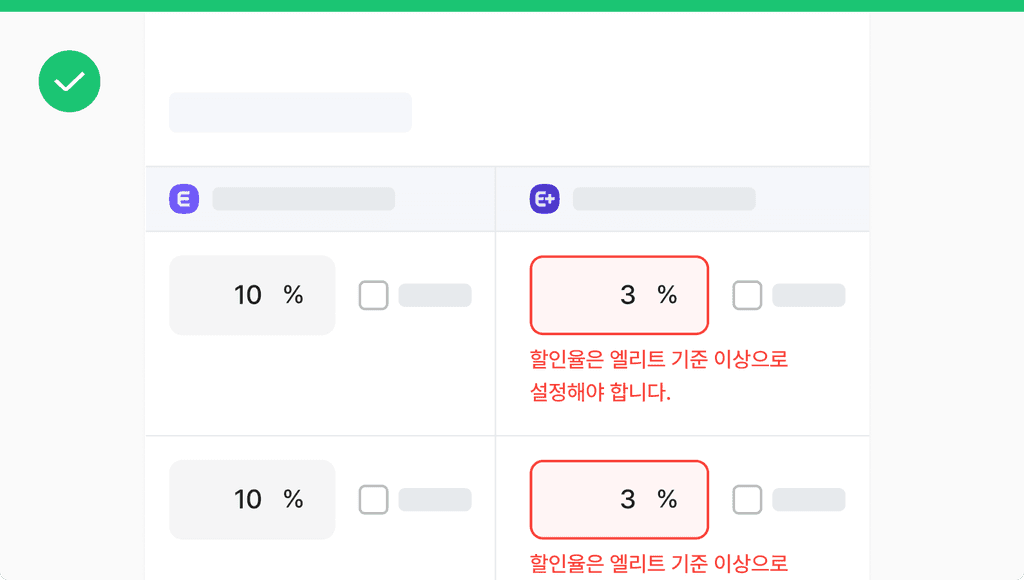Click the label next to first-row Elite Plus checkbox

[x=808, y=295]
